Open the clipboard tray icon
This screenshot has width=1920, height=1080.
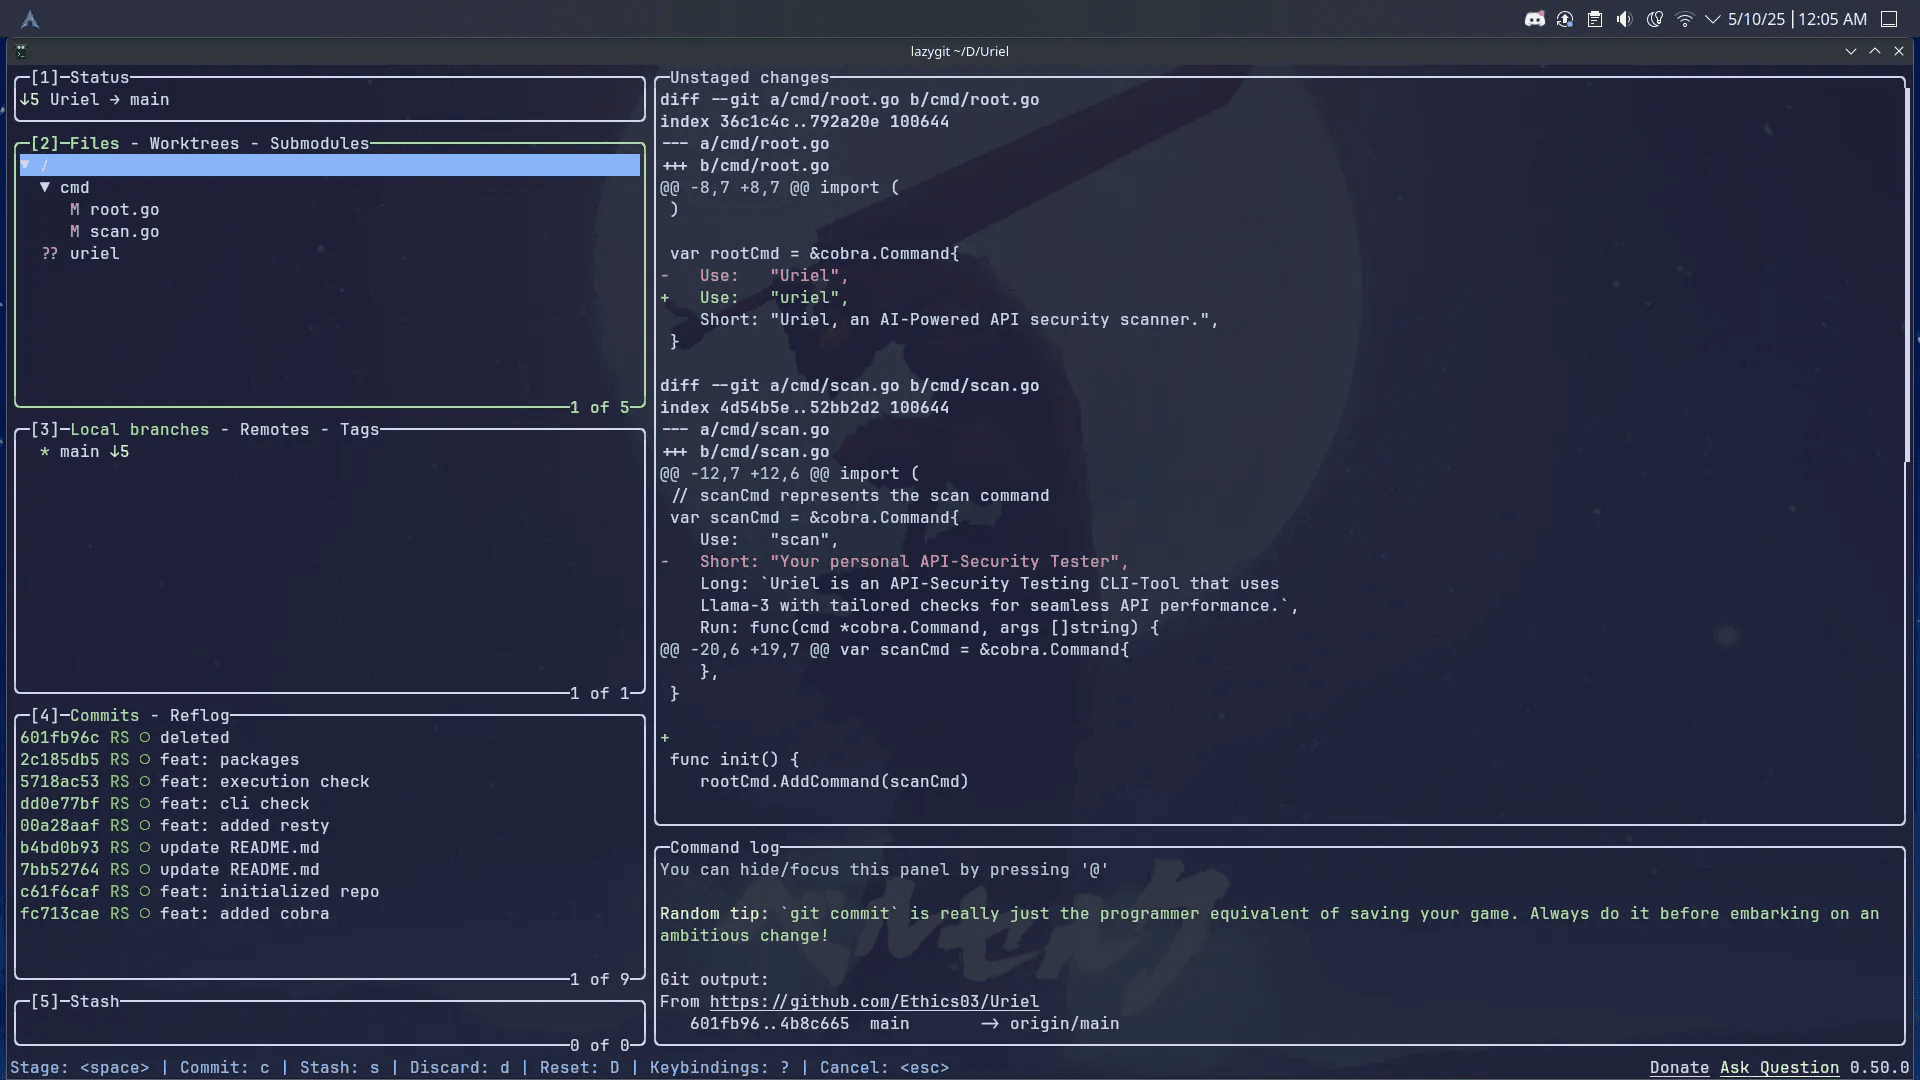click(x=1595, y=19)
